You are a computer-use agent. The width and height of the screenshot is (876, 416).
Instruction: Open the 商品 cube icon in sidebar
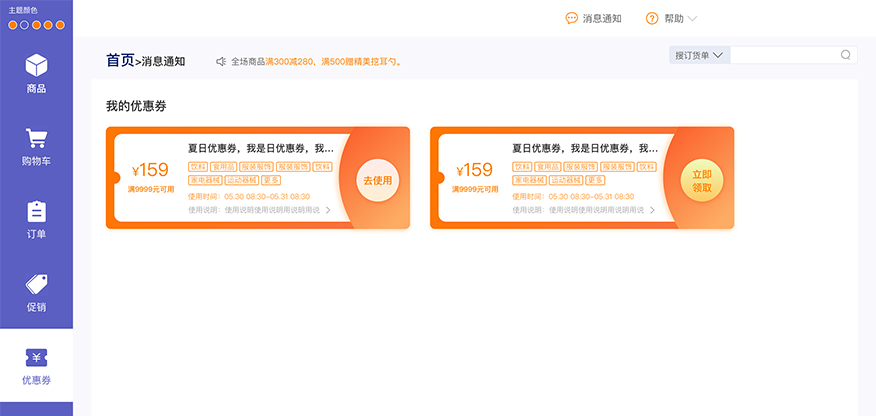coord(36,66)
